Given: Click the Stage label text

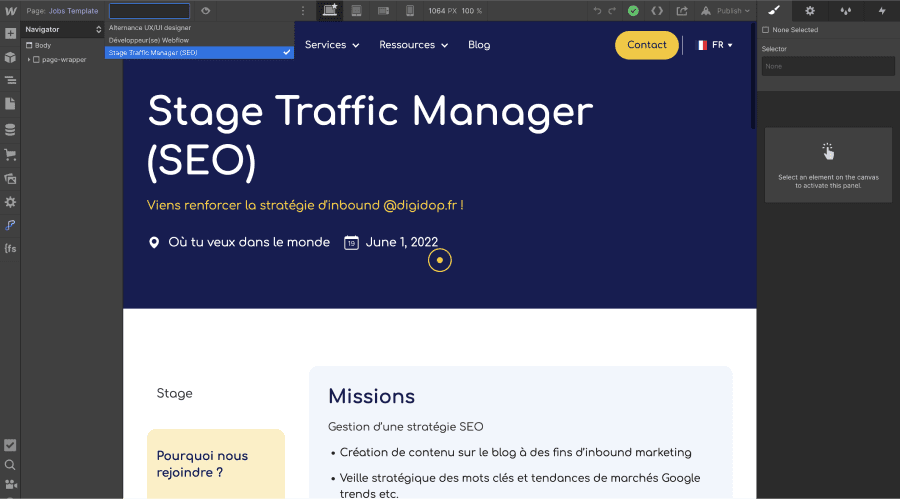Looking at the screenshot, I should [174, 393].
